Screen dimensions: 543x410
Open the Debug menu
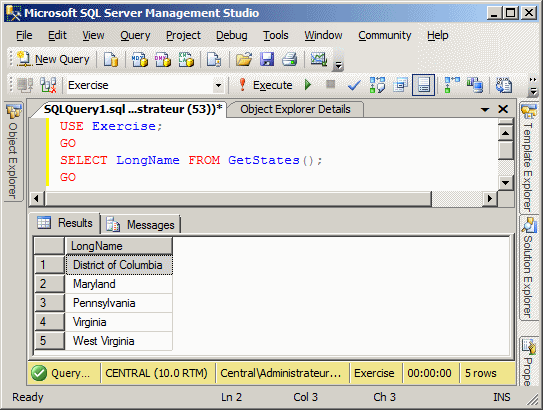click(232, 35)
